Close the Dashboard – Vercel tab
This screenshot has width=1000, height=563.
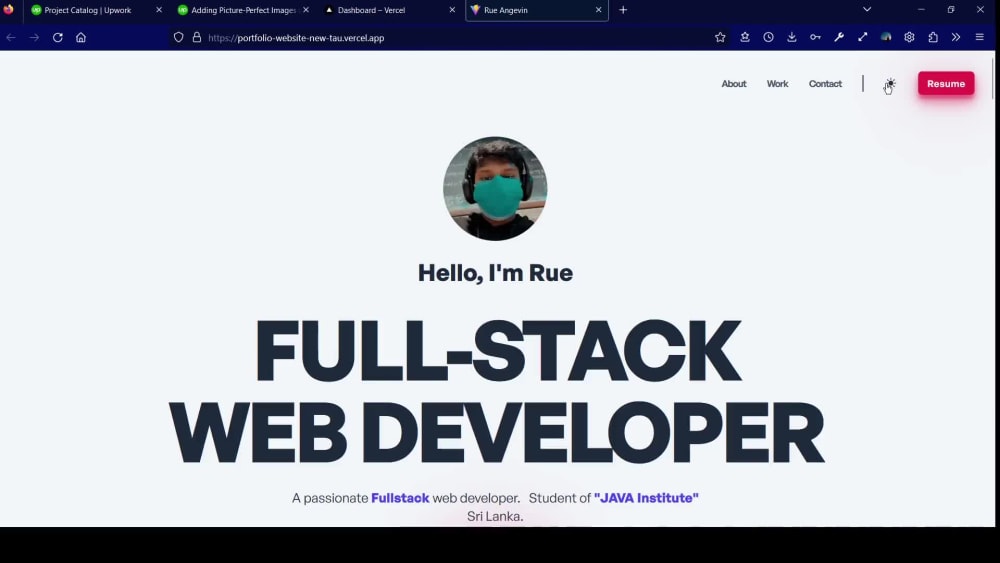[452, 10]
